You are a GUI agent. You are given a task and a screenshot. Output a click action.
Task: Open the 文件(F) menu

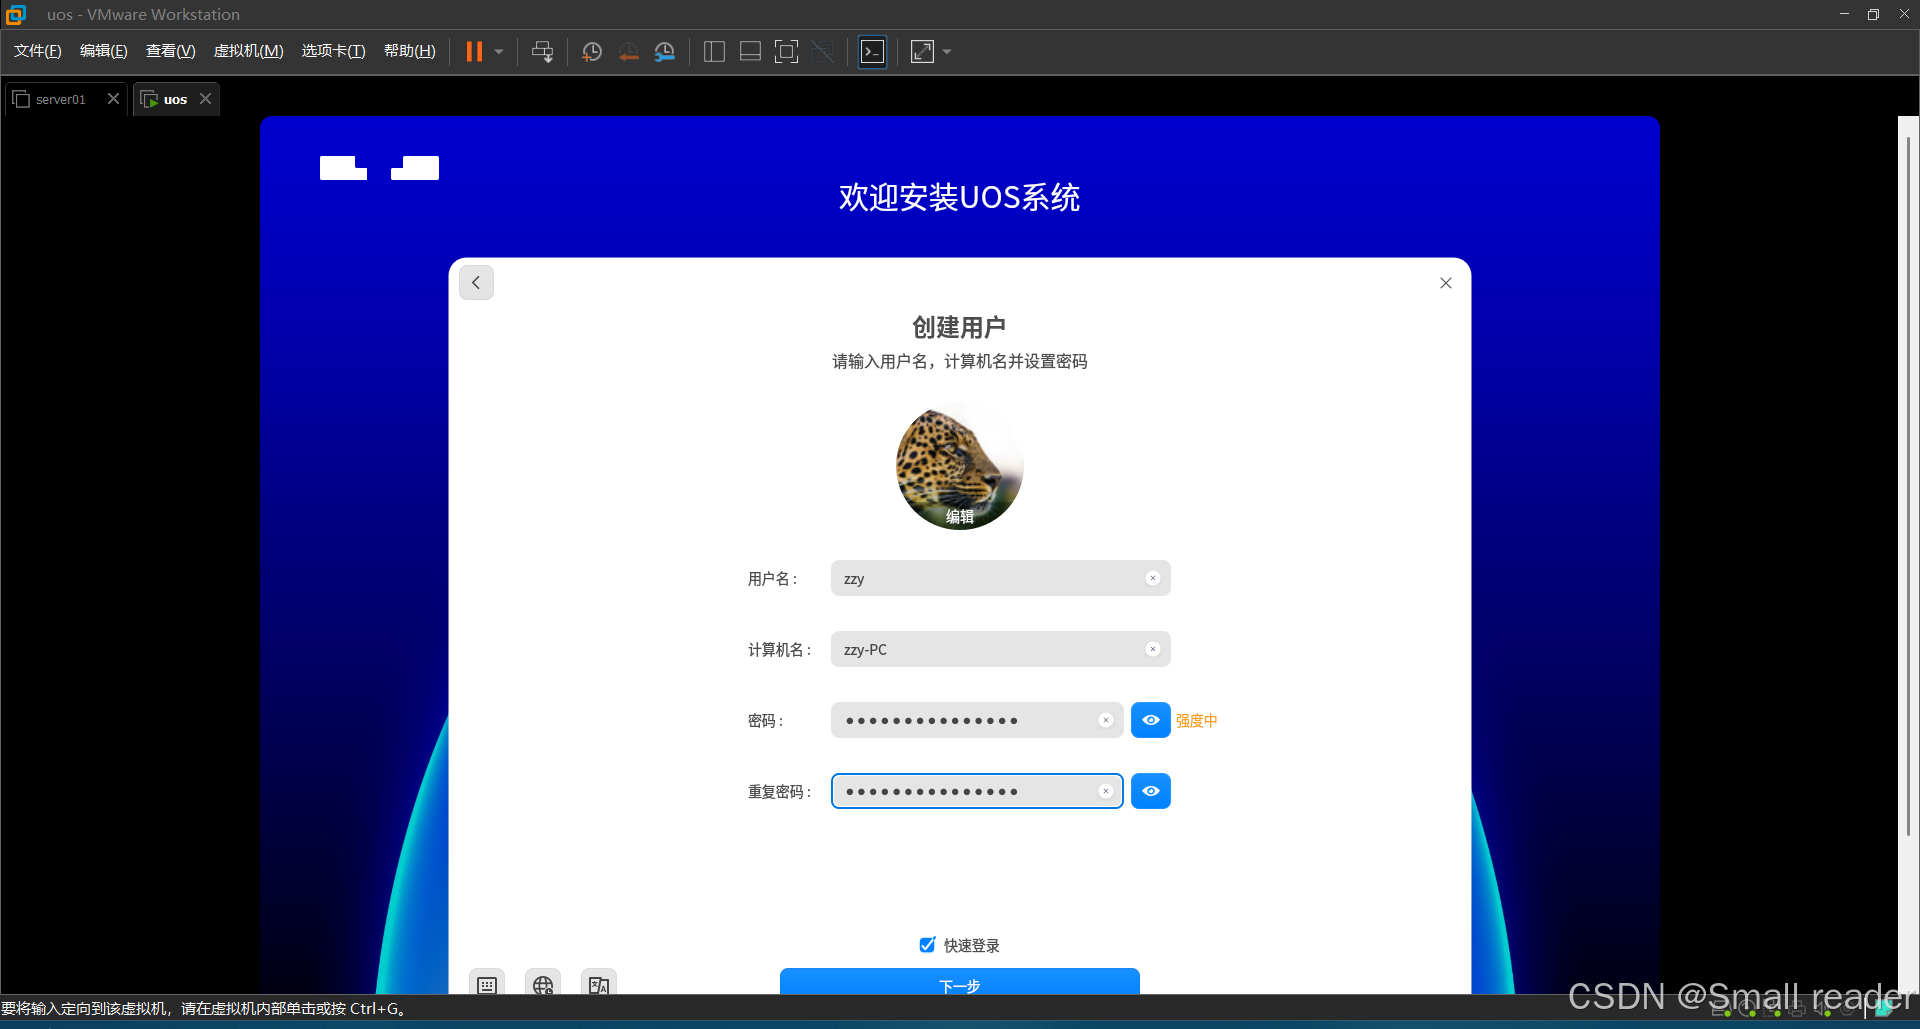(x=37, y=51)
